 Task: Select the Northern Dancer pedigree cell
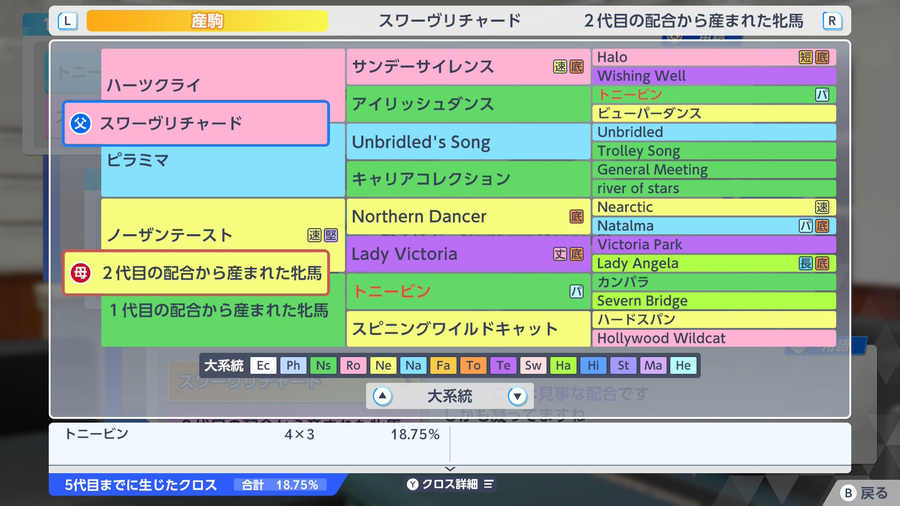click(x=468, y=216)
